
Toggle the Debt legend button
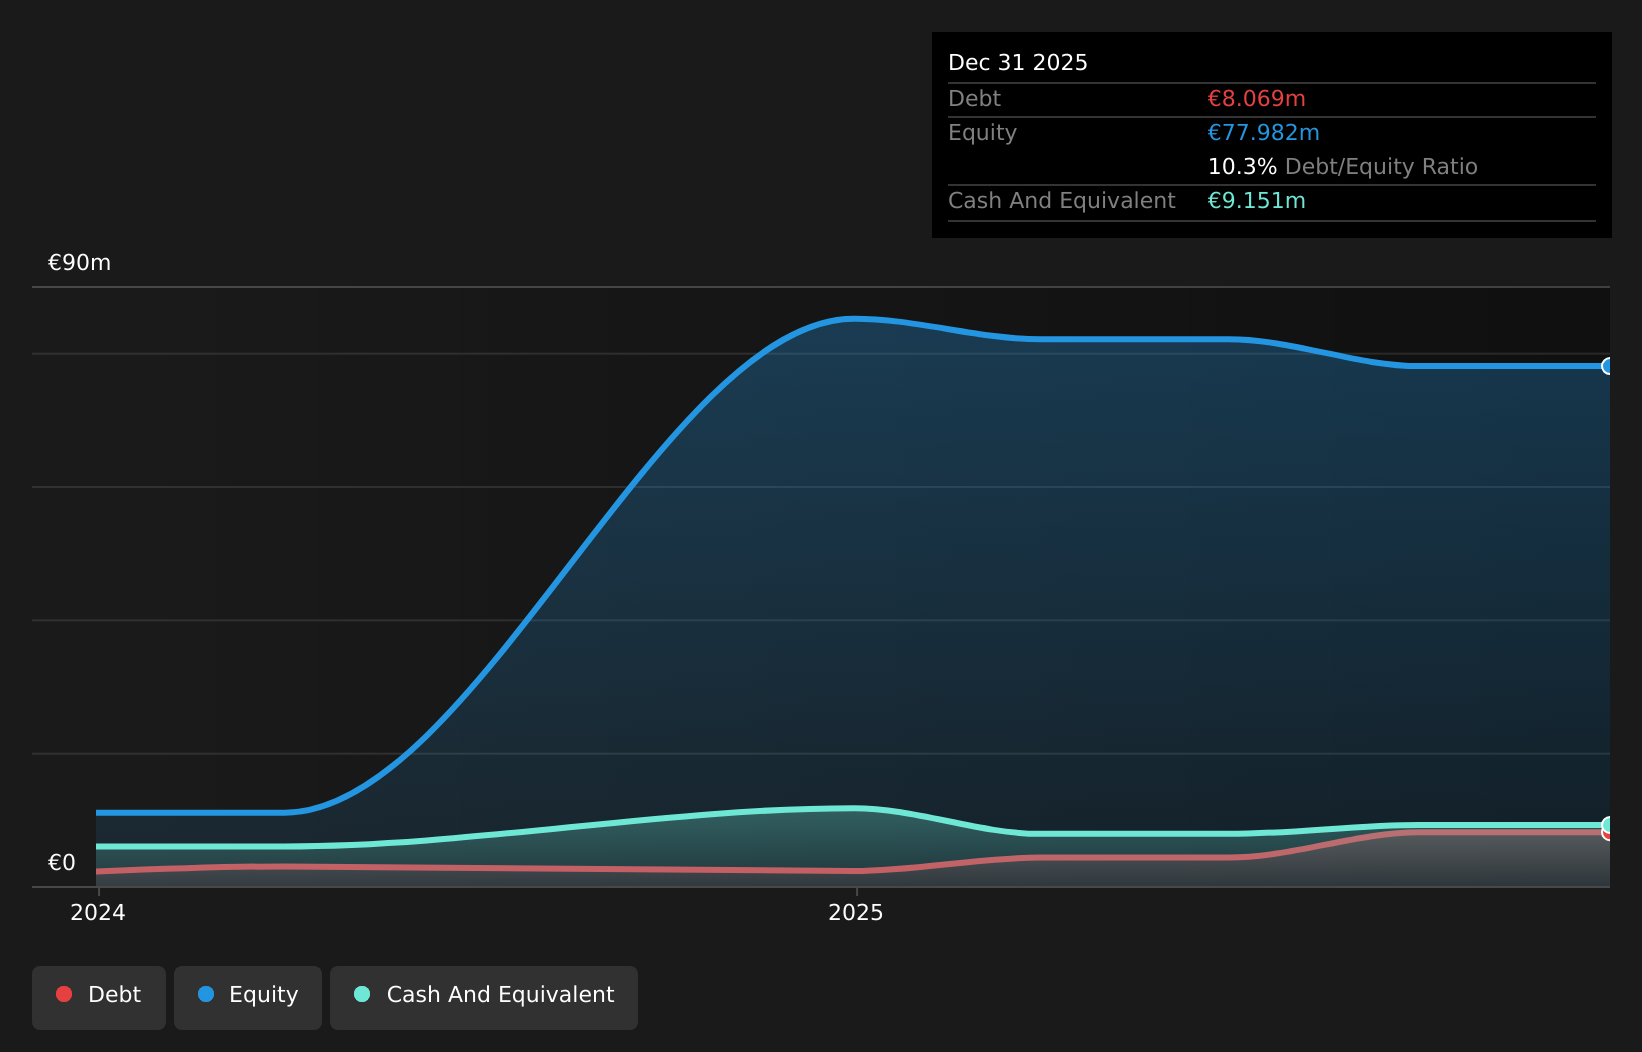click(x=99, y=997)
